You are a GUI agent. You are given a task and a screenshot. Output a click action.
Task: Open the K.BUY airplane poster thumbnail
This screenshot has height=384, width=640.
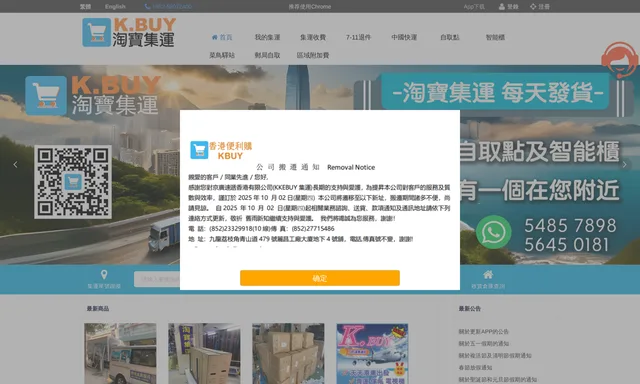[x=372, y=353]
